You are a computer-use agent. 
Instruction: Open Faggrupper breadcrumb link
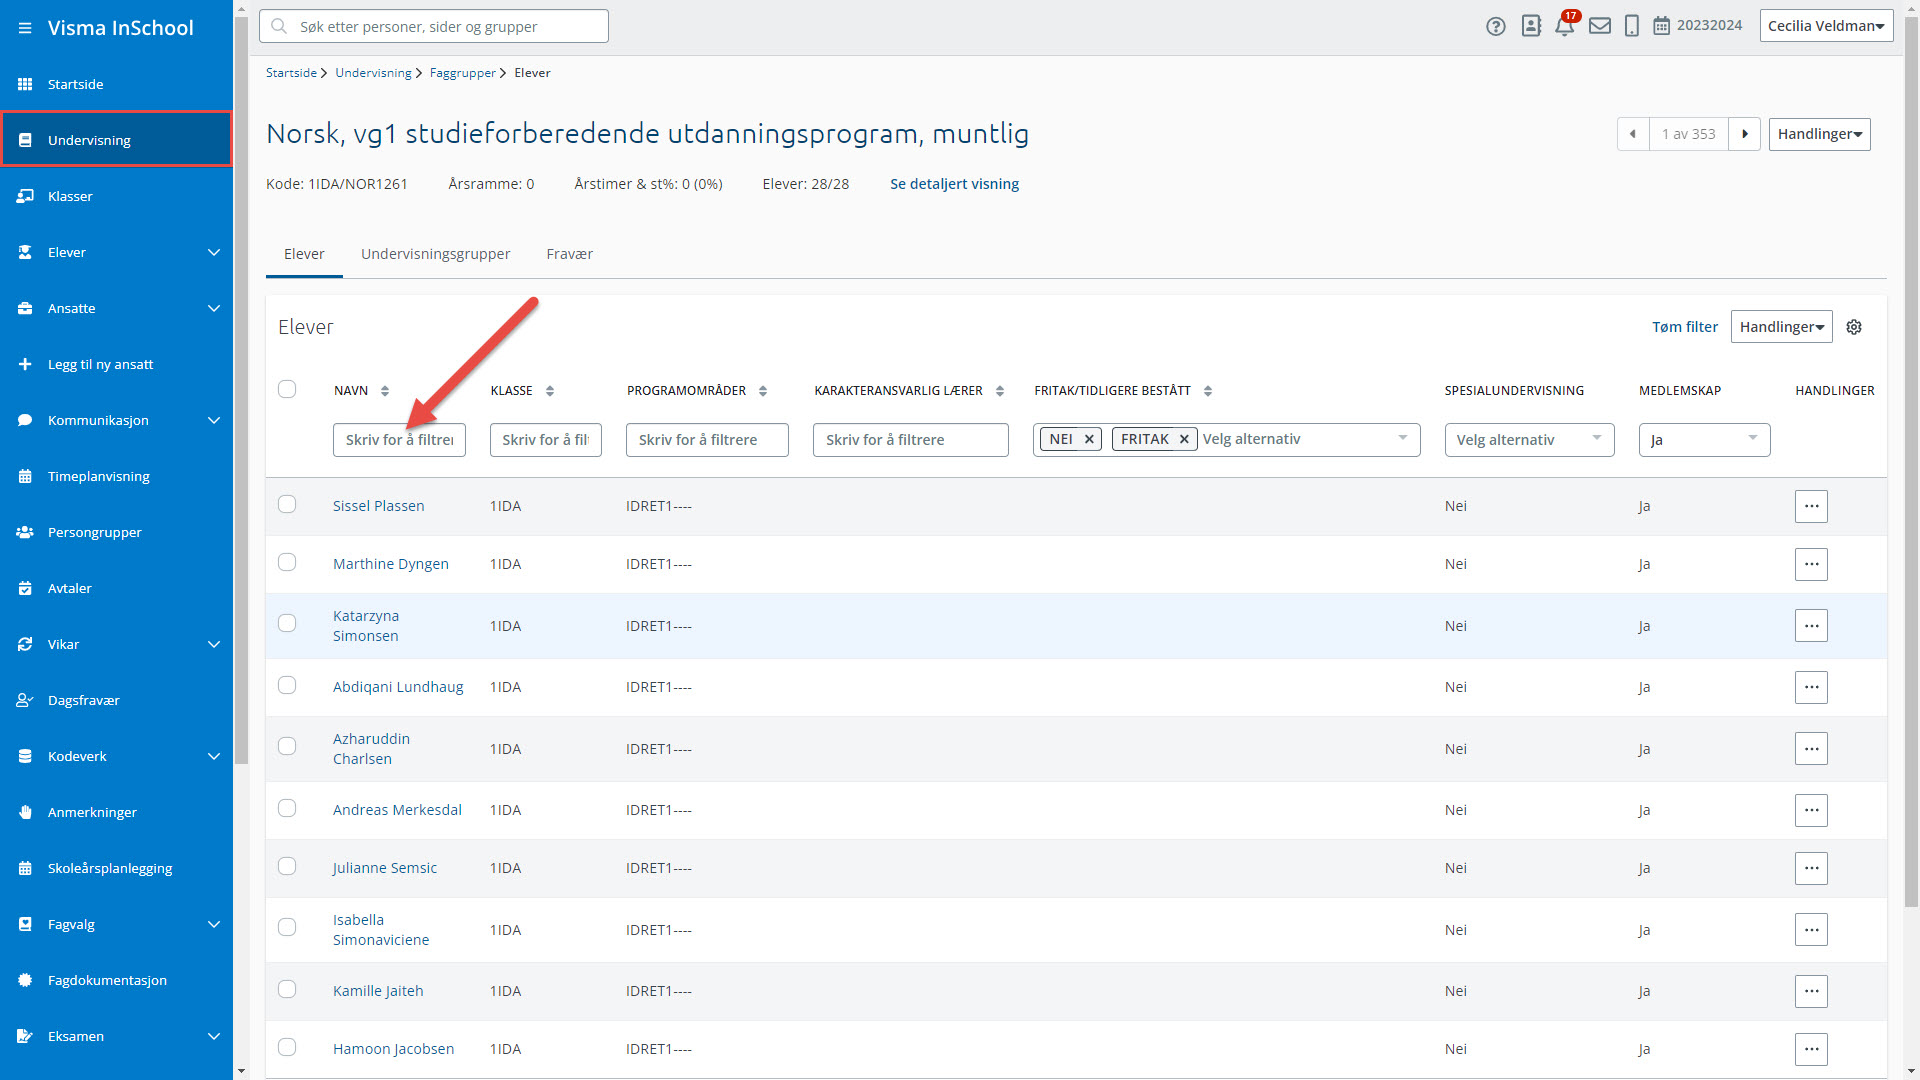point(463,73)
